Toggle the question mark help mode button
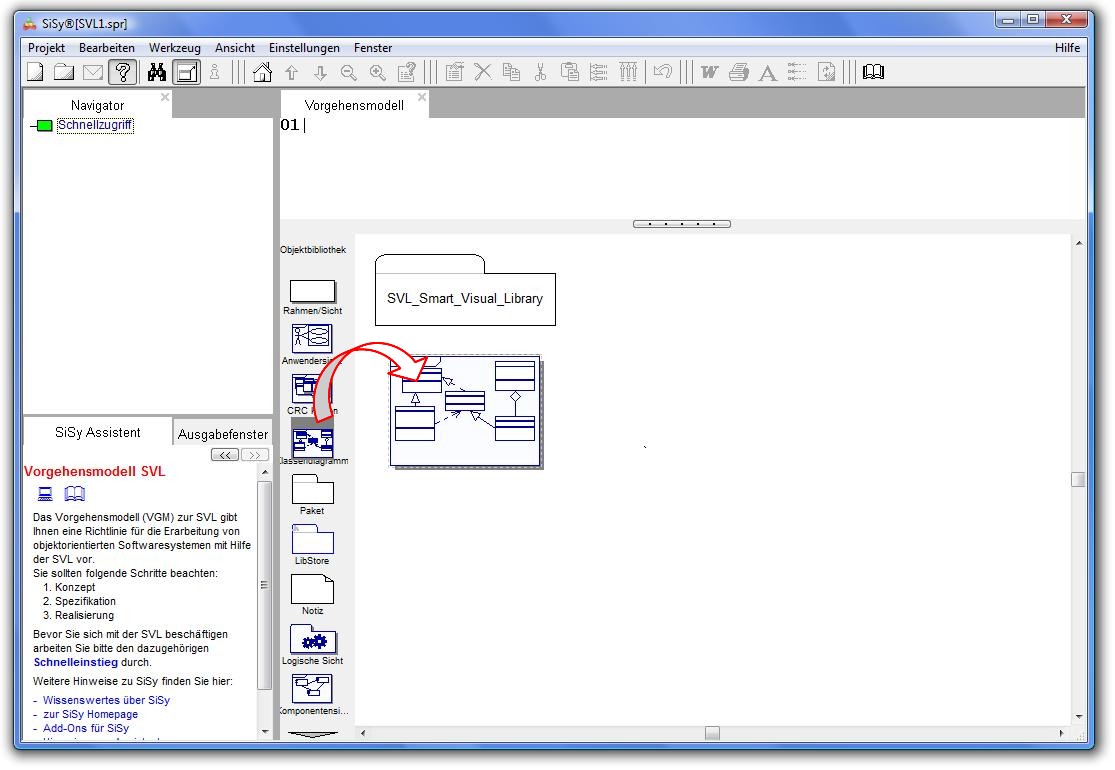Screen dimensions: 1115x770 point(123,72)
